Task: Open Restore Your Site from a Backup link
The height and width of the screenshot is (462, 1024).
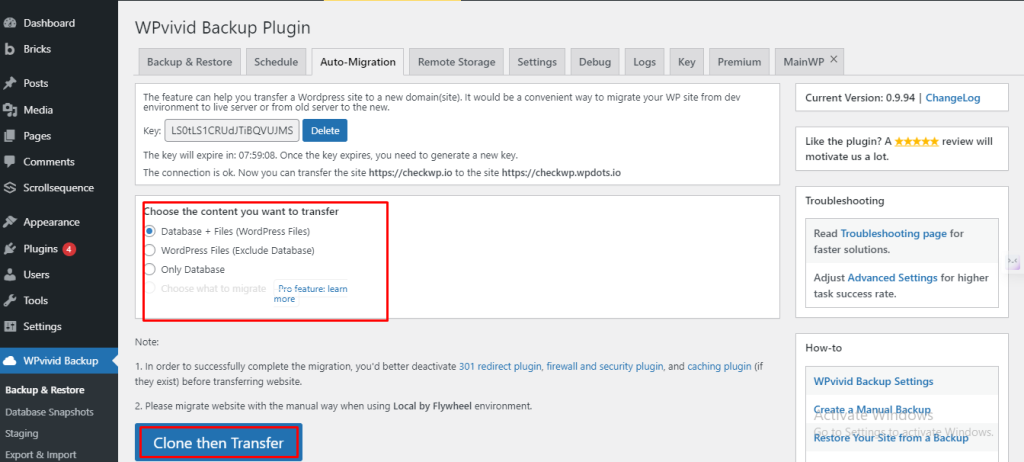Action: coord(891,438)
